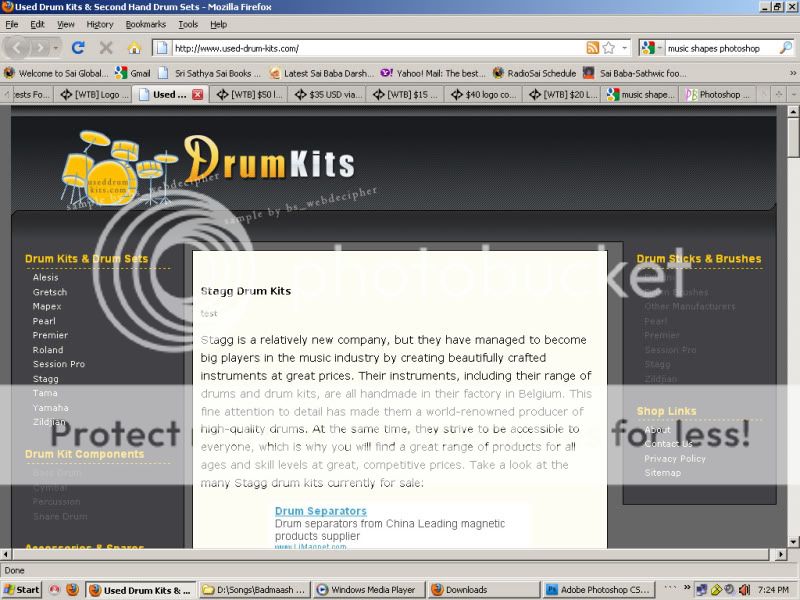Open the Sitemap link
The height and width of the screenshot is (600, 800).
coord(662,473)
